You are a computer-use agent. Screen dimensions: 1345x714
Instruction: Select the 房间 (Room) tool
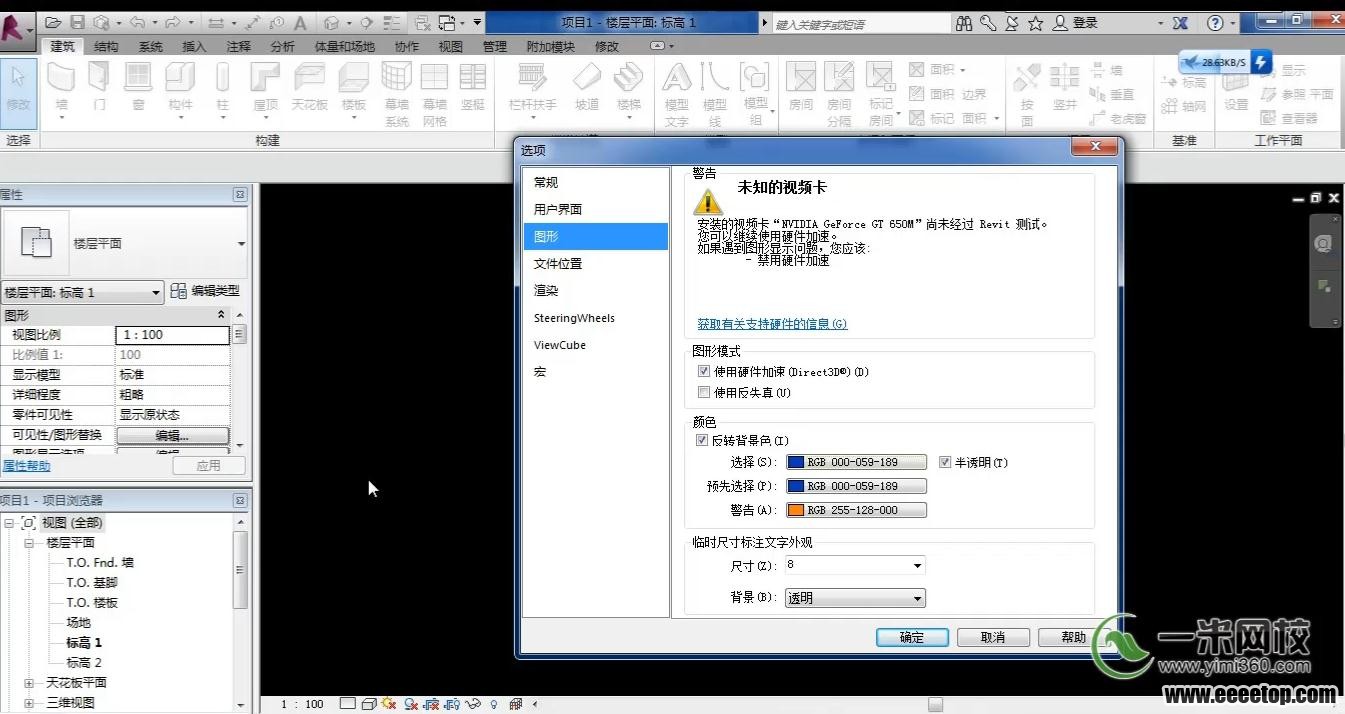801,87
